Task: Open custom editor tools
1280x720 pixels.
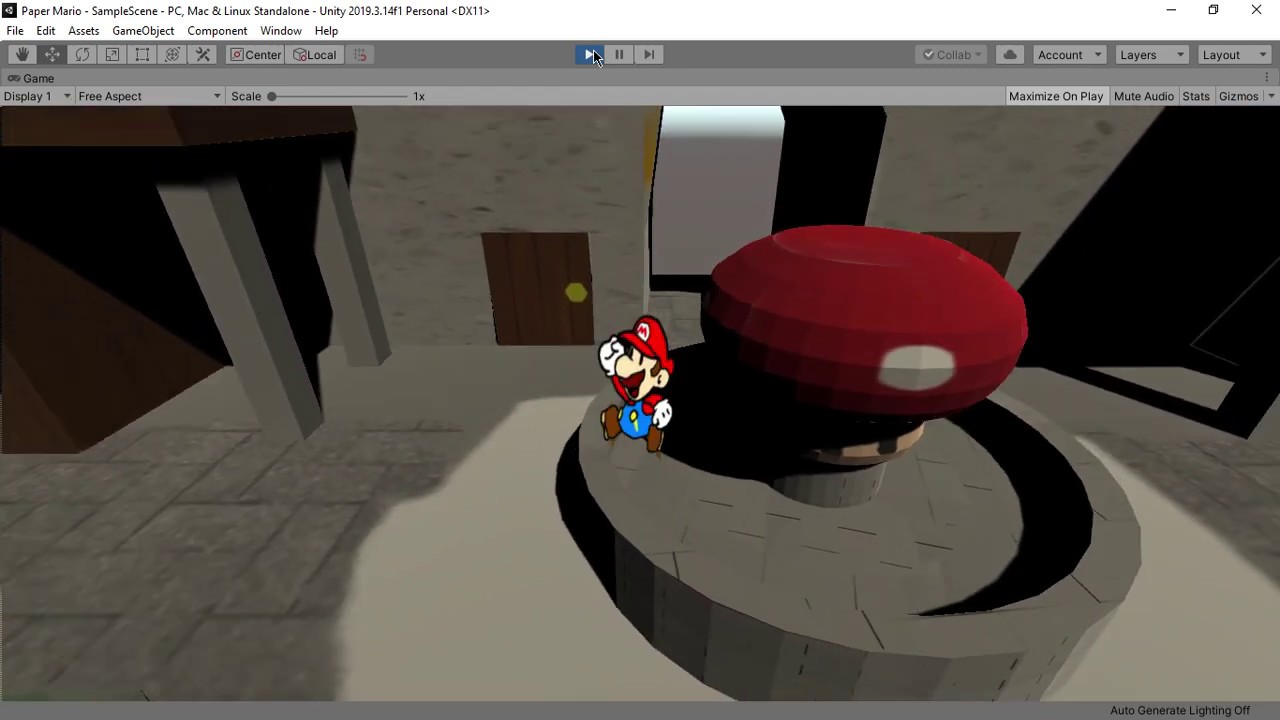Action: tap(203, 55)
